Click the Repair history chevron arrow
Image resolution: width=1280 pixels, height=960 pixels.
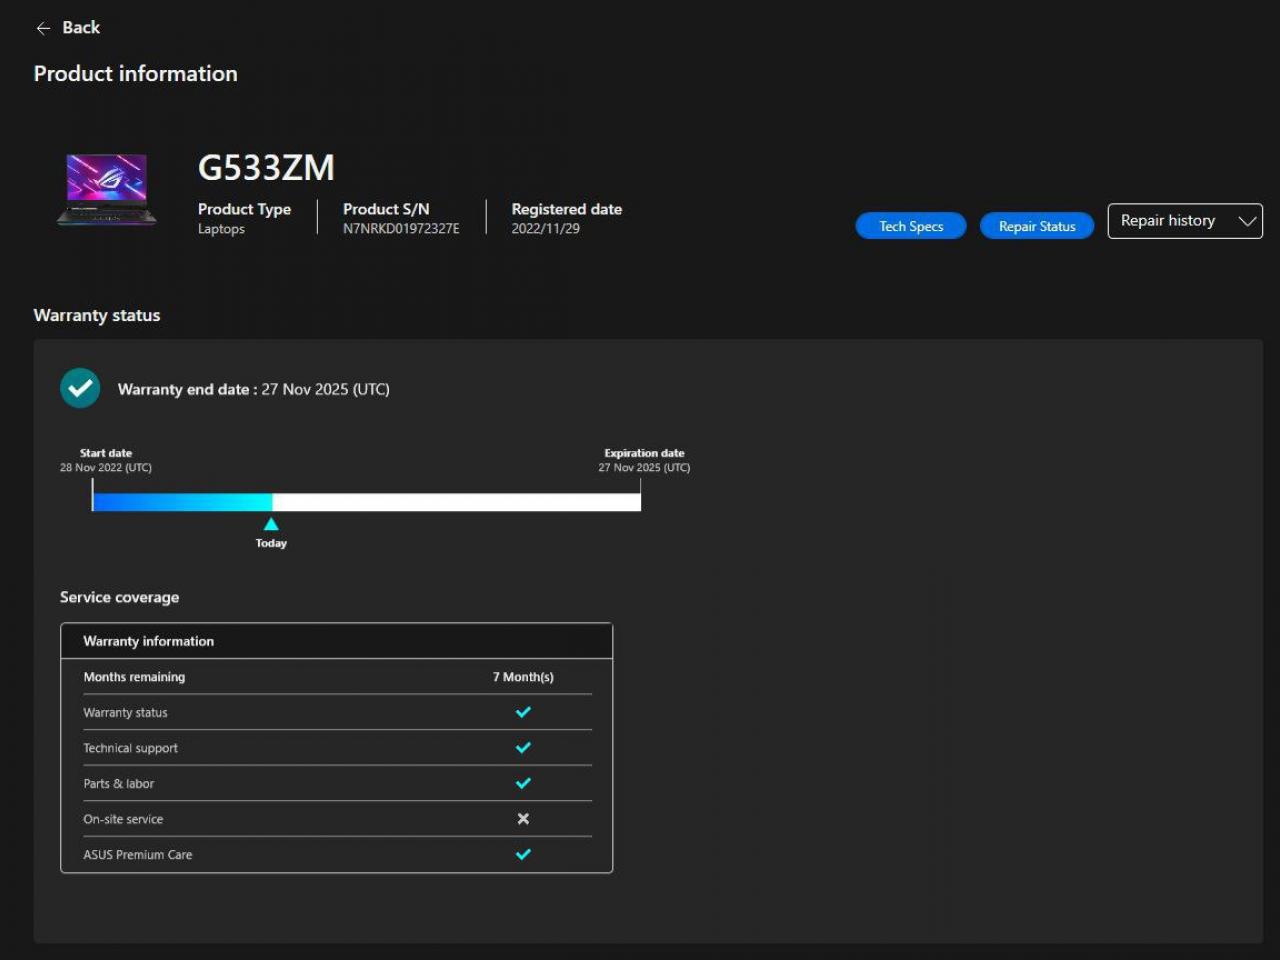coord(1247,221)
